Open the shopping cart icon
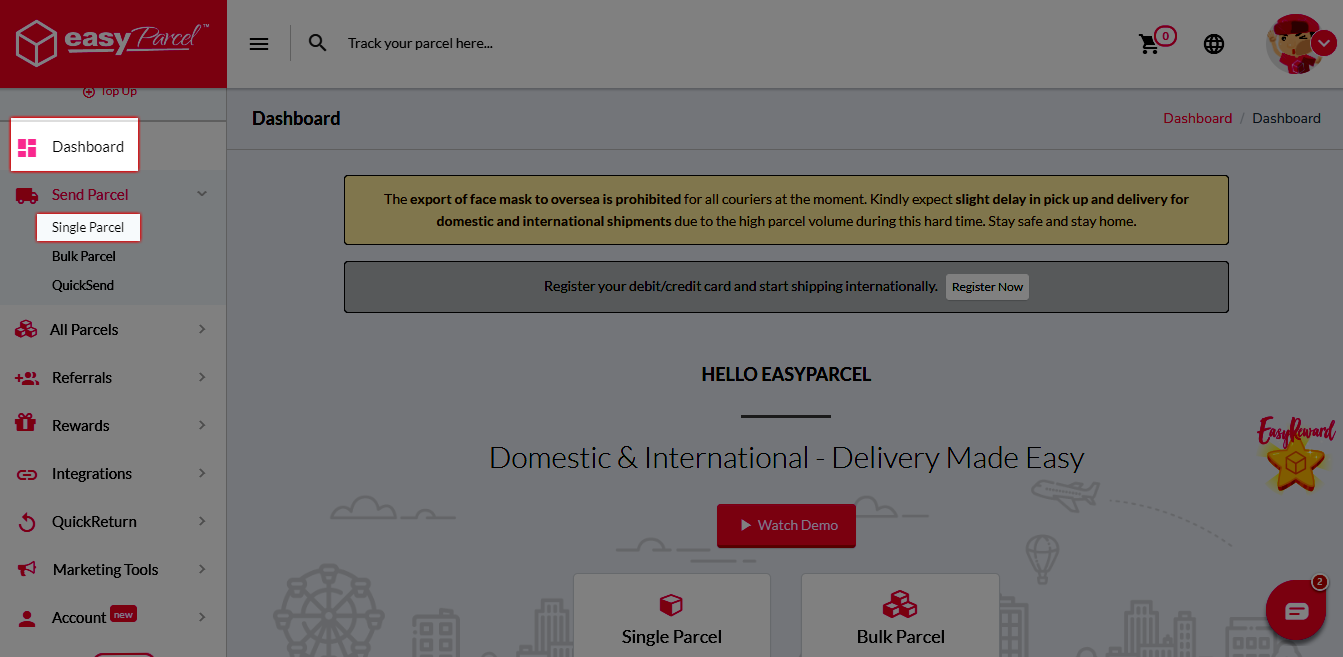The width and height of the screenshot is (1343, 657). [1149, 44]
